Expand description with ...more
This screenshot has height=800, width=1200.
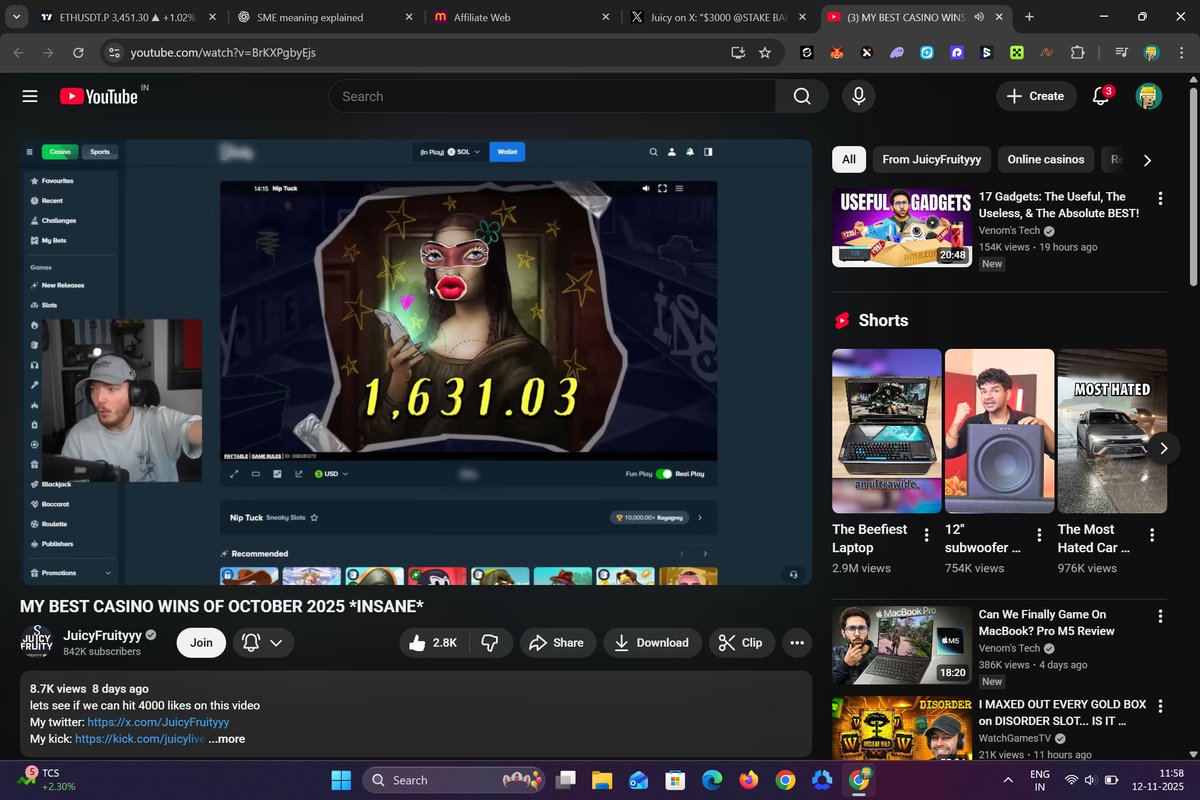(227, 739)
